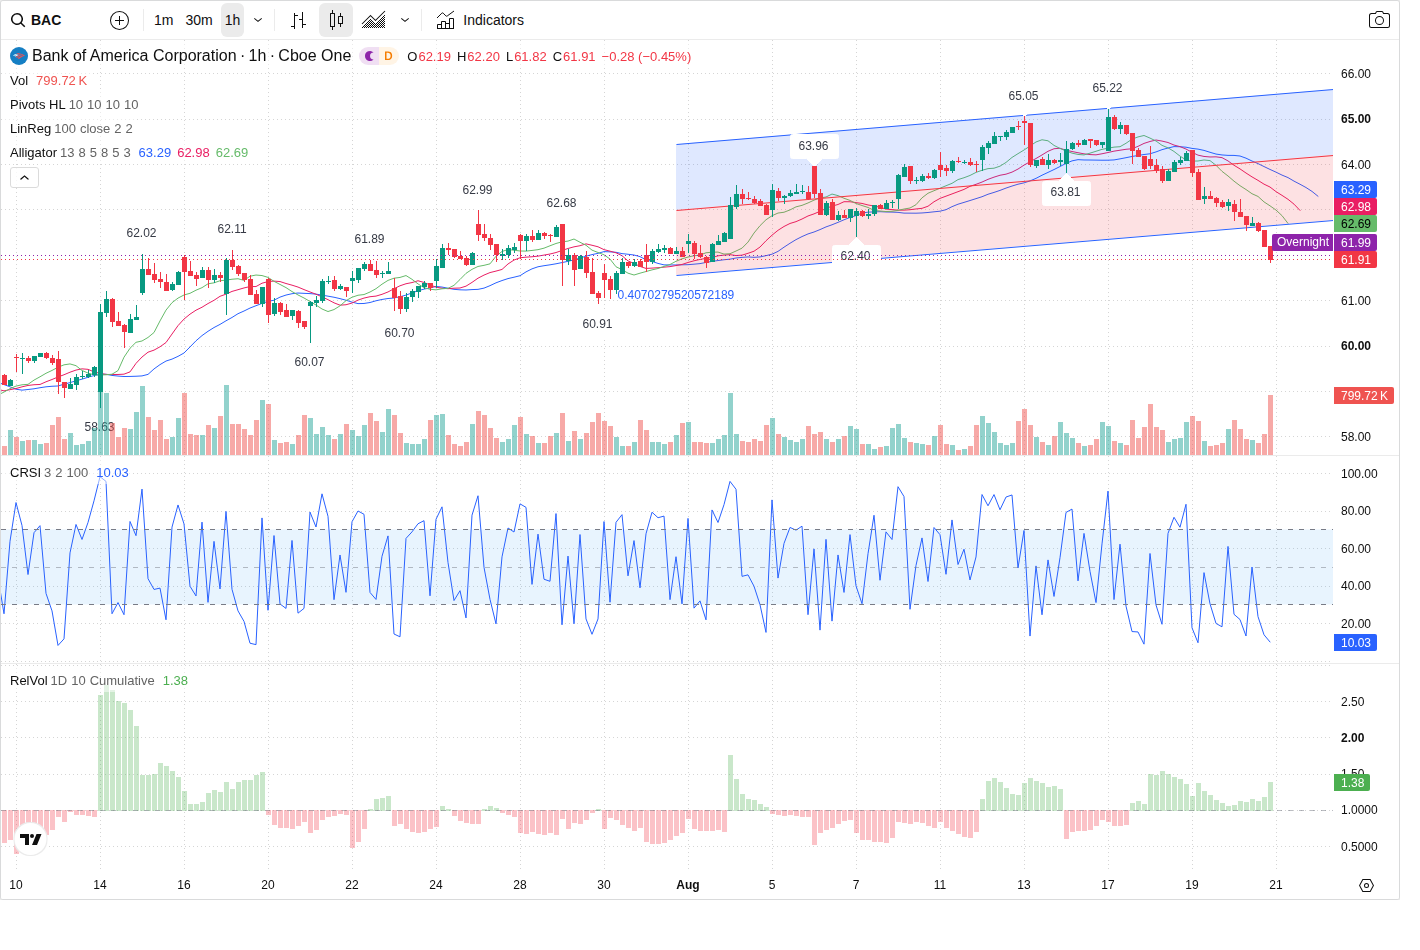Viewport: 1420px width, 950px height.
Task: Click the 63.81 pivot low label
Action: (x=1065, y=192)
